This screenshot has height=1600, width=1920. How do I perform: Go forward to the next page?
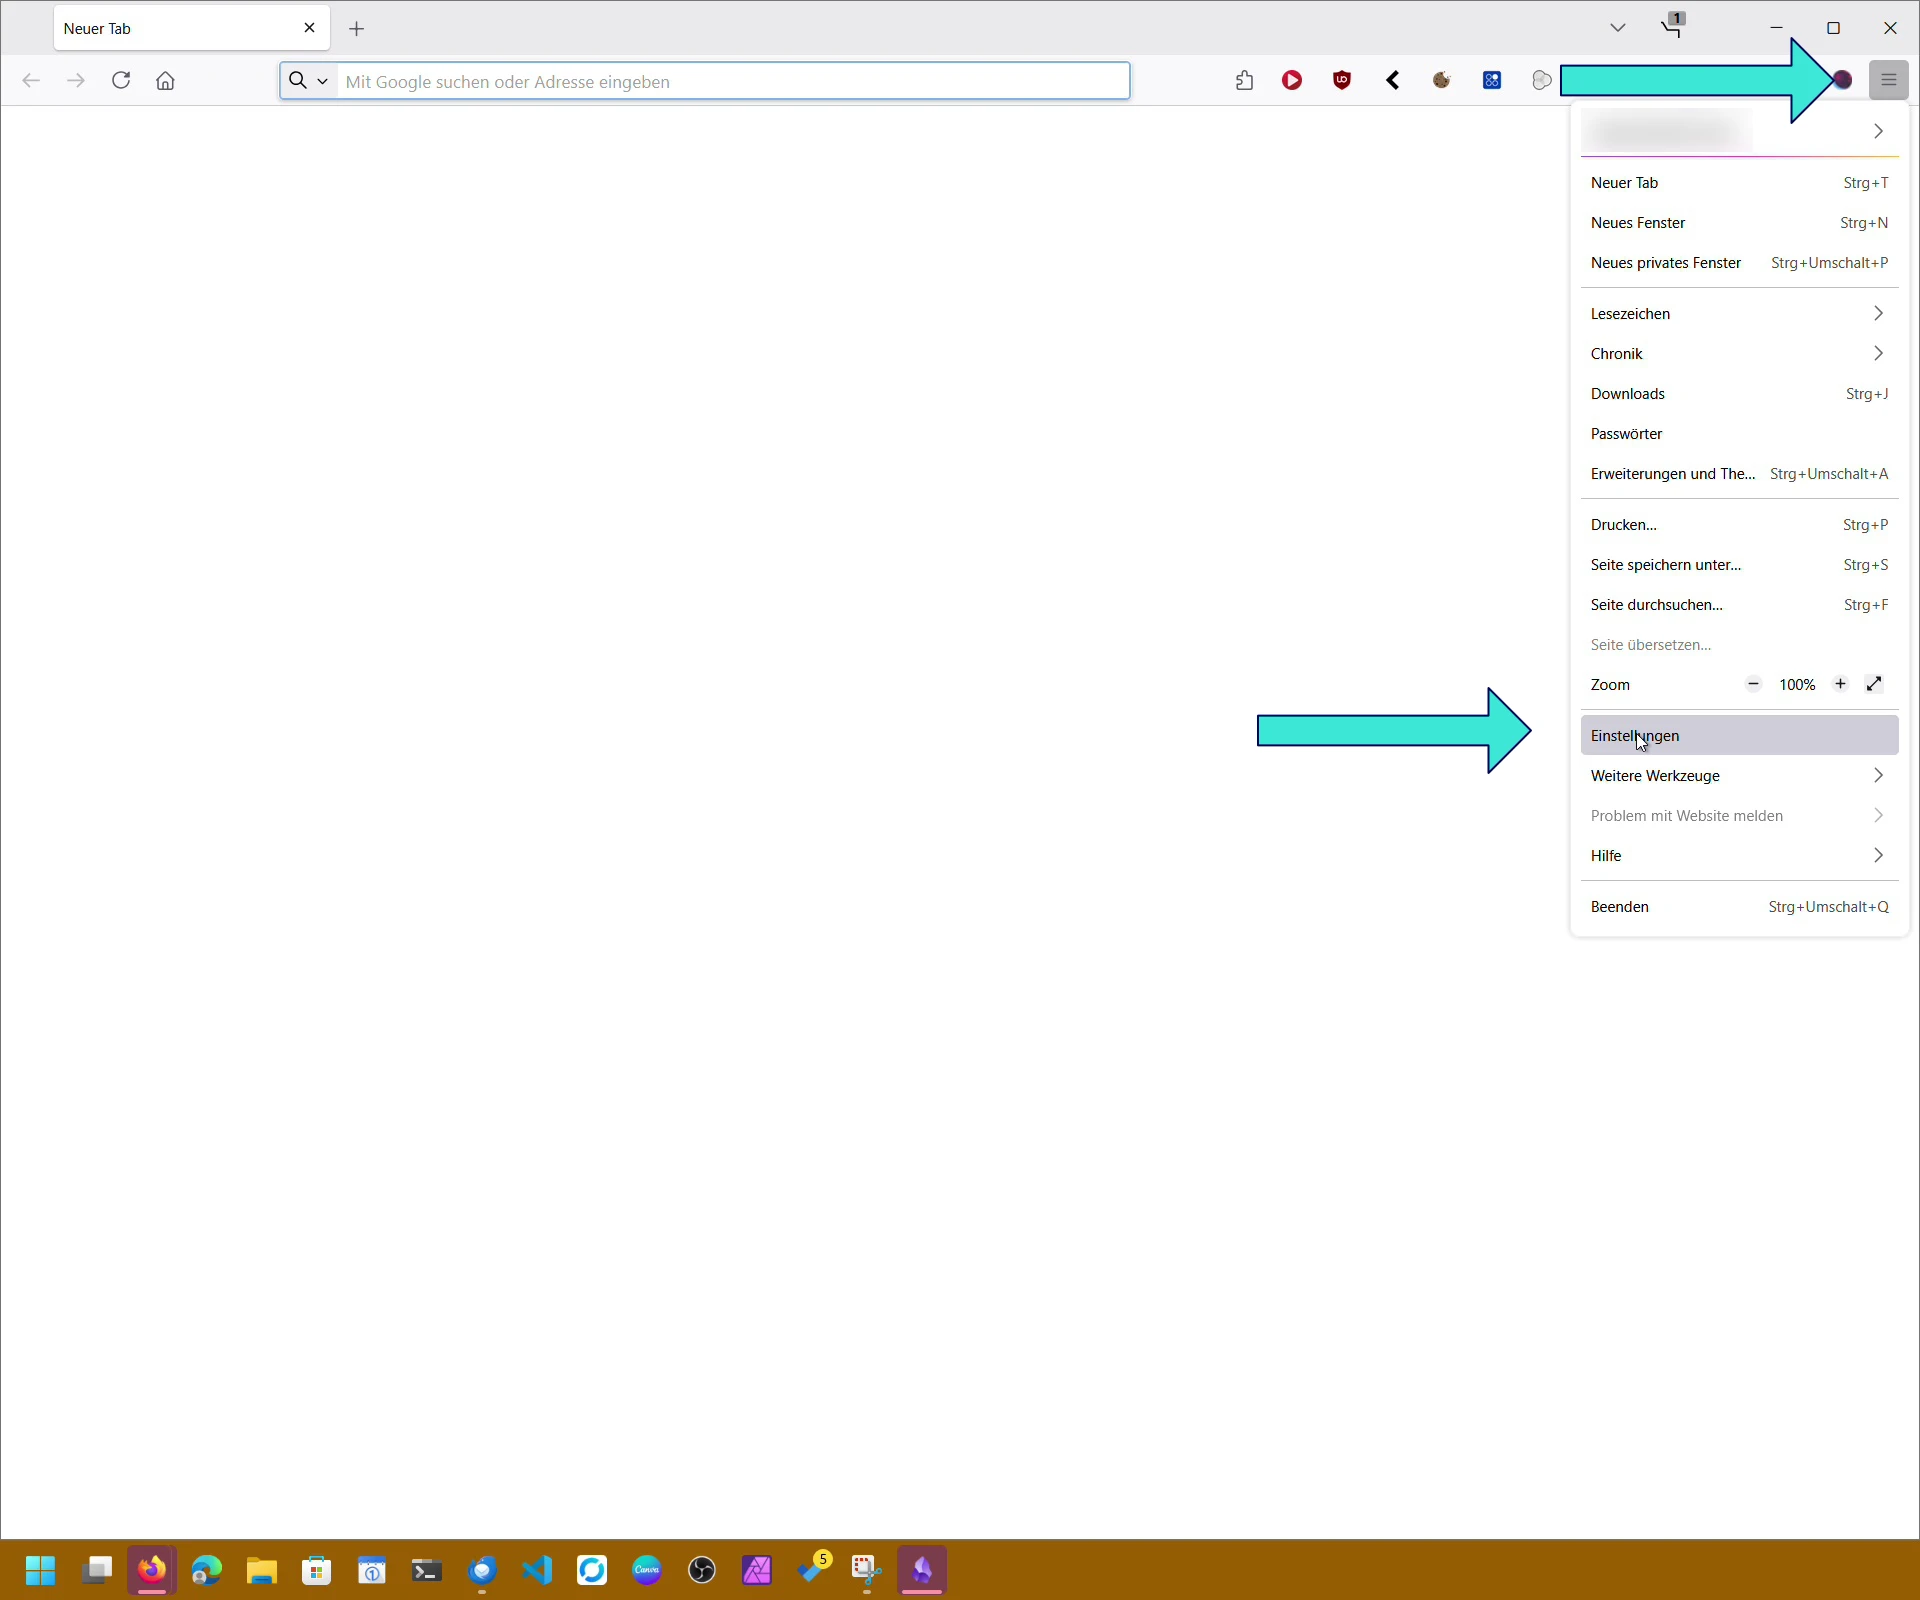click(x=76, y=81)
